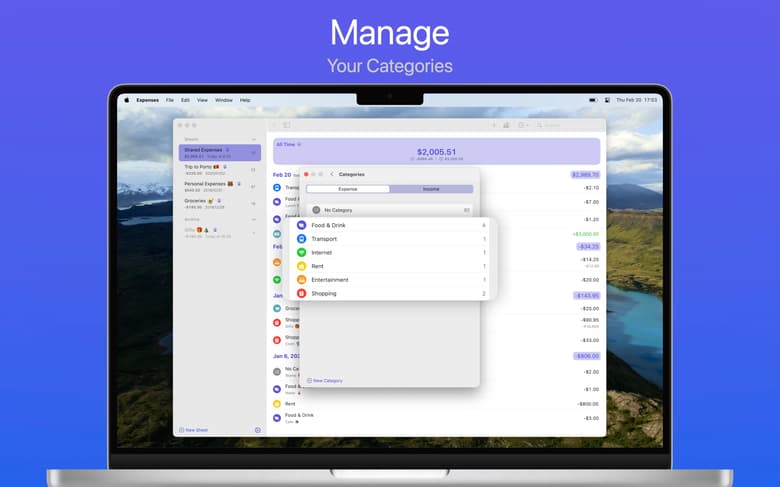Select the archived Gifts sheet
The width and height of the screenshot is (780, 487).
[x=219, y=233]
